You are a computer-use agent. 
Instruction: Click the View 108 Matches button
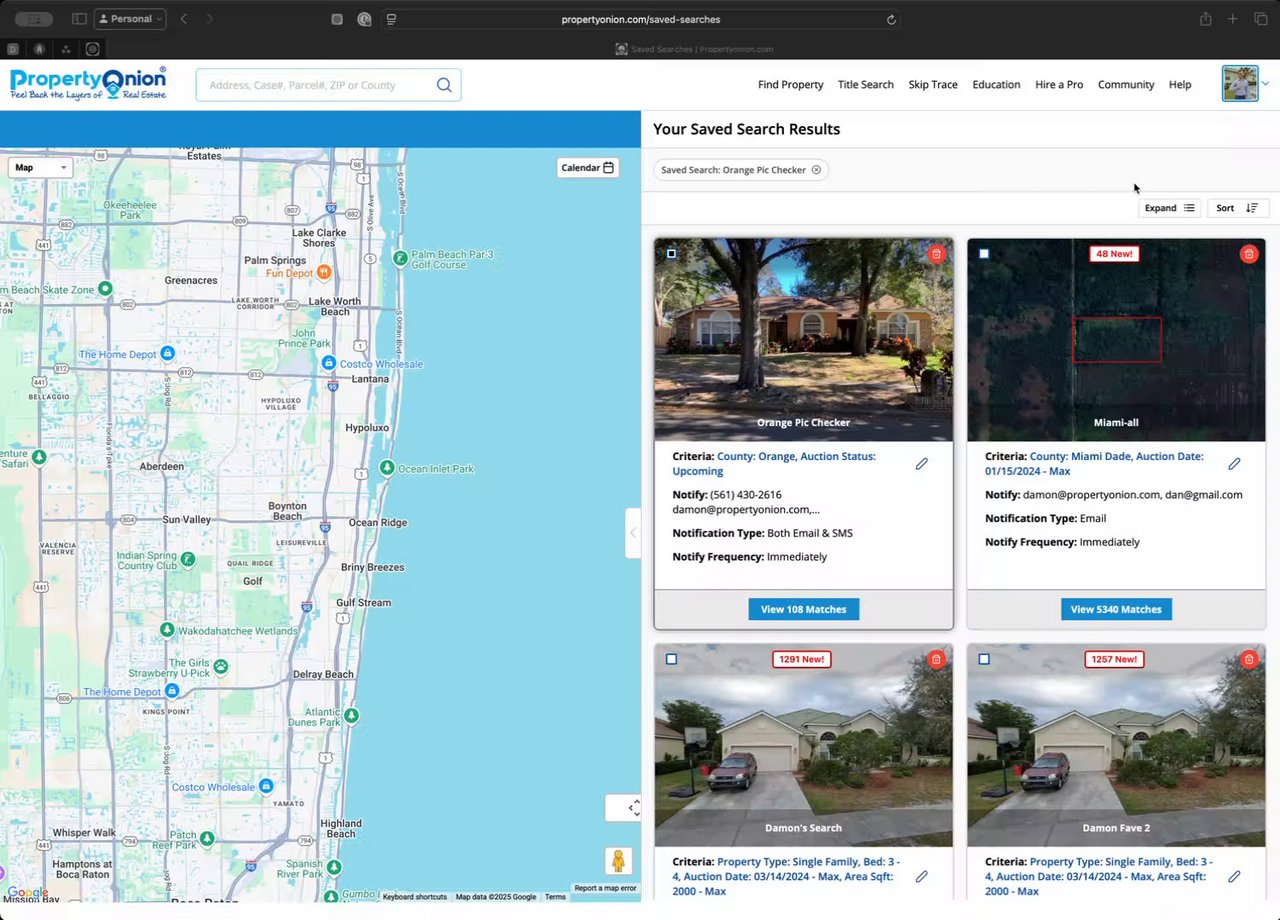(x=804, y=609)
